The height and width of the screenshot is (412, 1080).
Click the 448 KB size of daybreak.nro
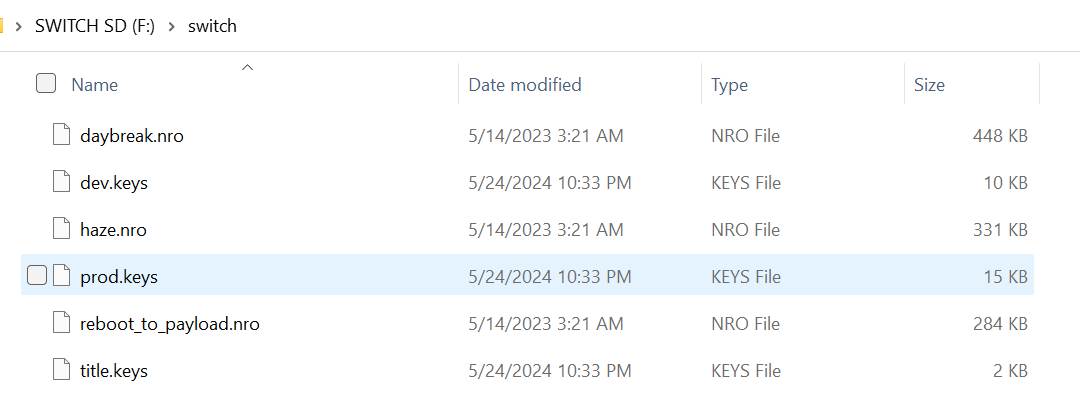[1000, 136]
